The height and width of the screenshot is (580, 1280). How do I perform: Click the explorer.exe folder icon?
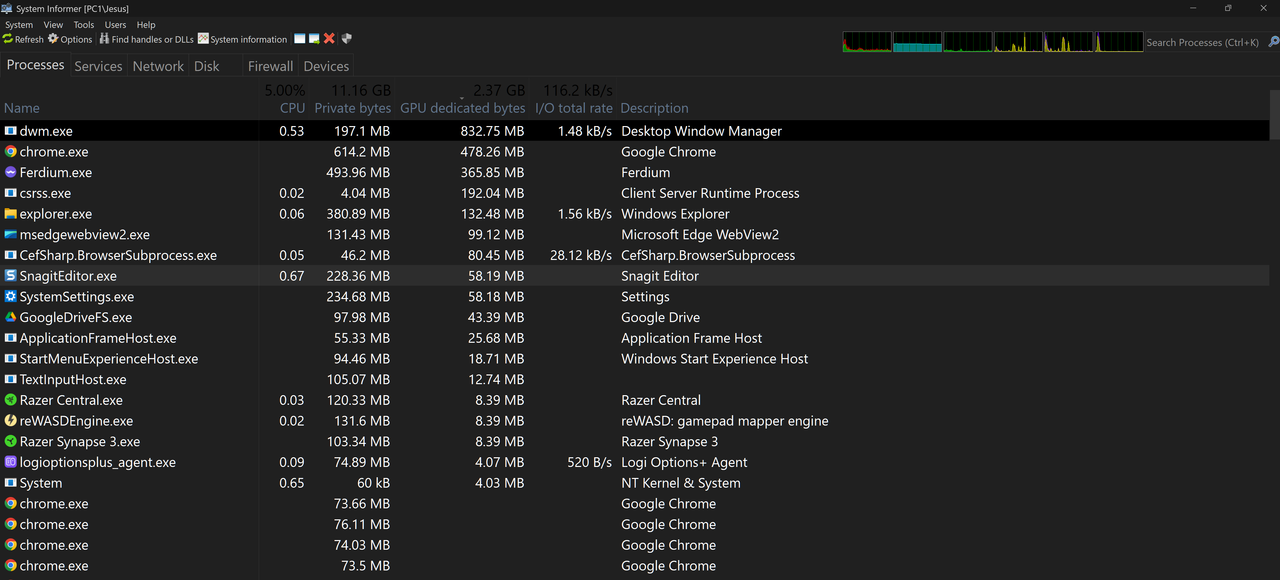click(x=10, y=214)
